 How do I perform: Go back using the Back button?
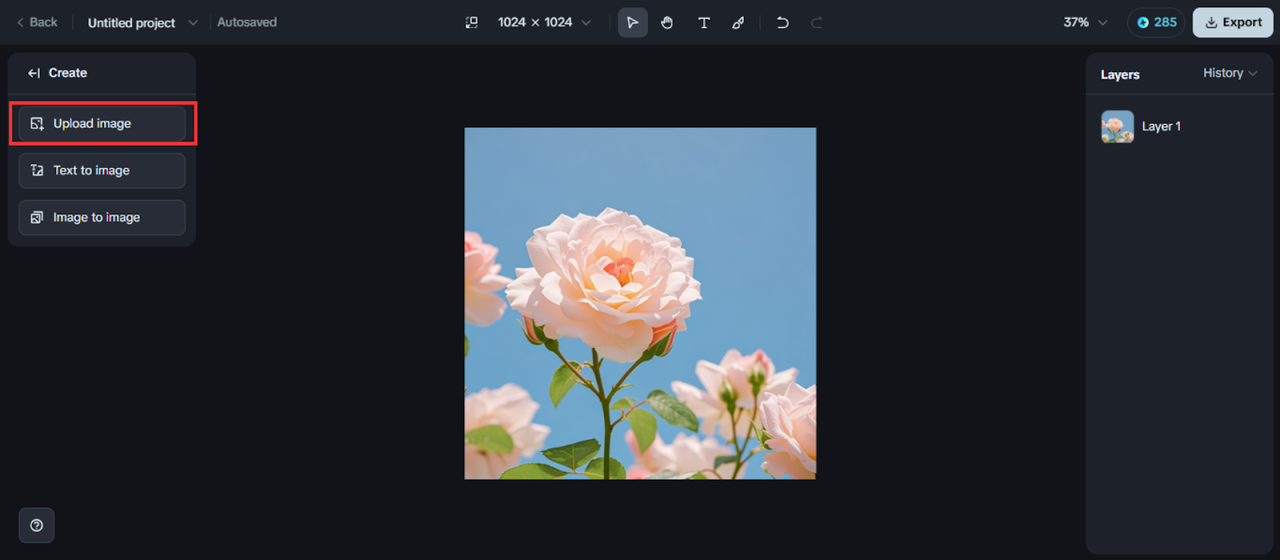37,22
